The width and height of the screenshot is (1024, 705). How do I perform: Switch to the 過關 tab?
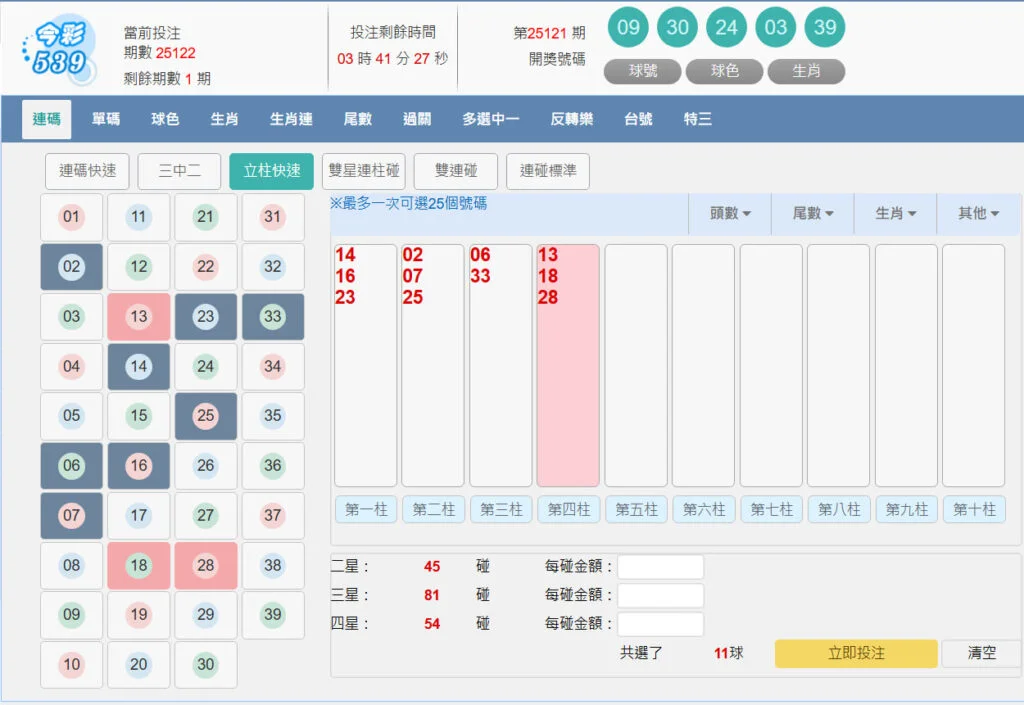[x=415, y=118]
